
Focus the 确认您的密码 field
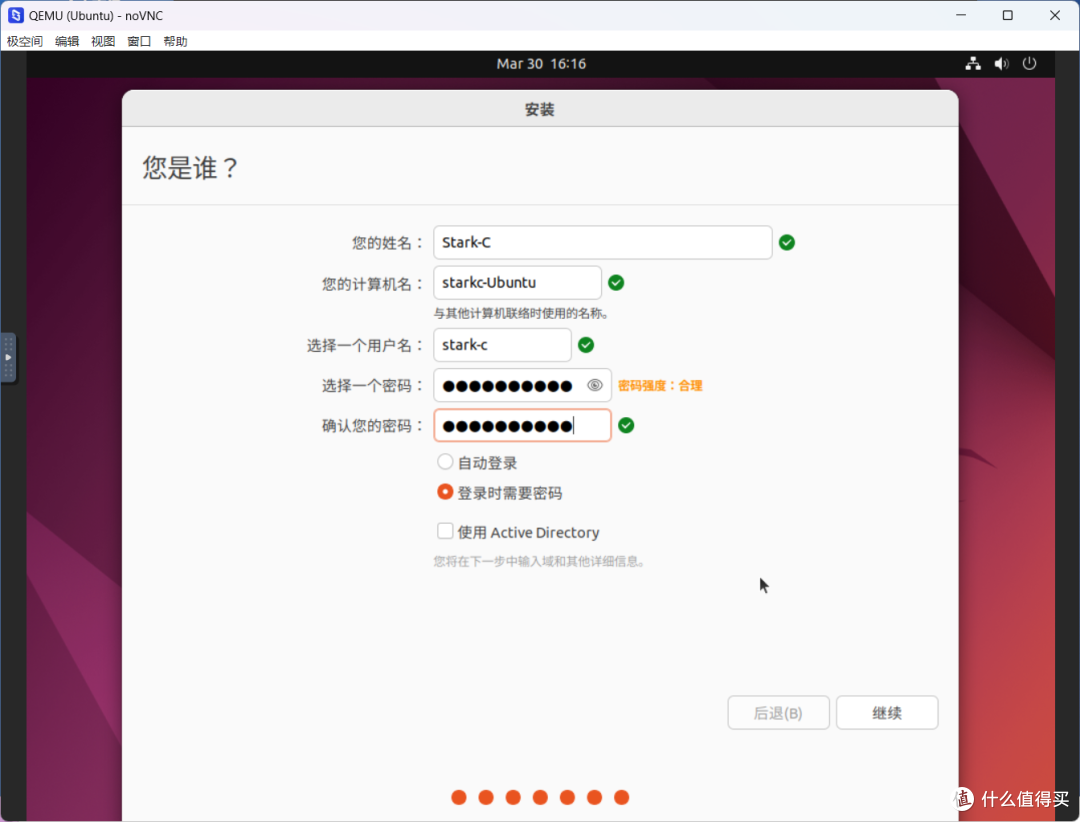(522, 425)
